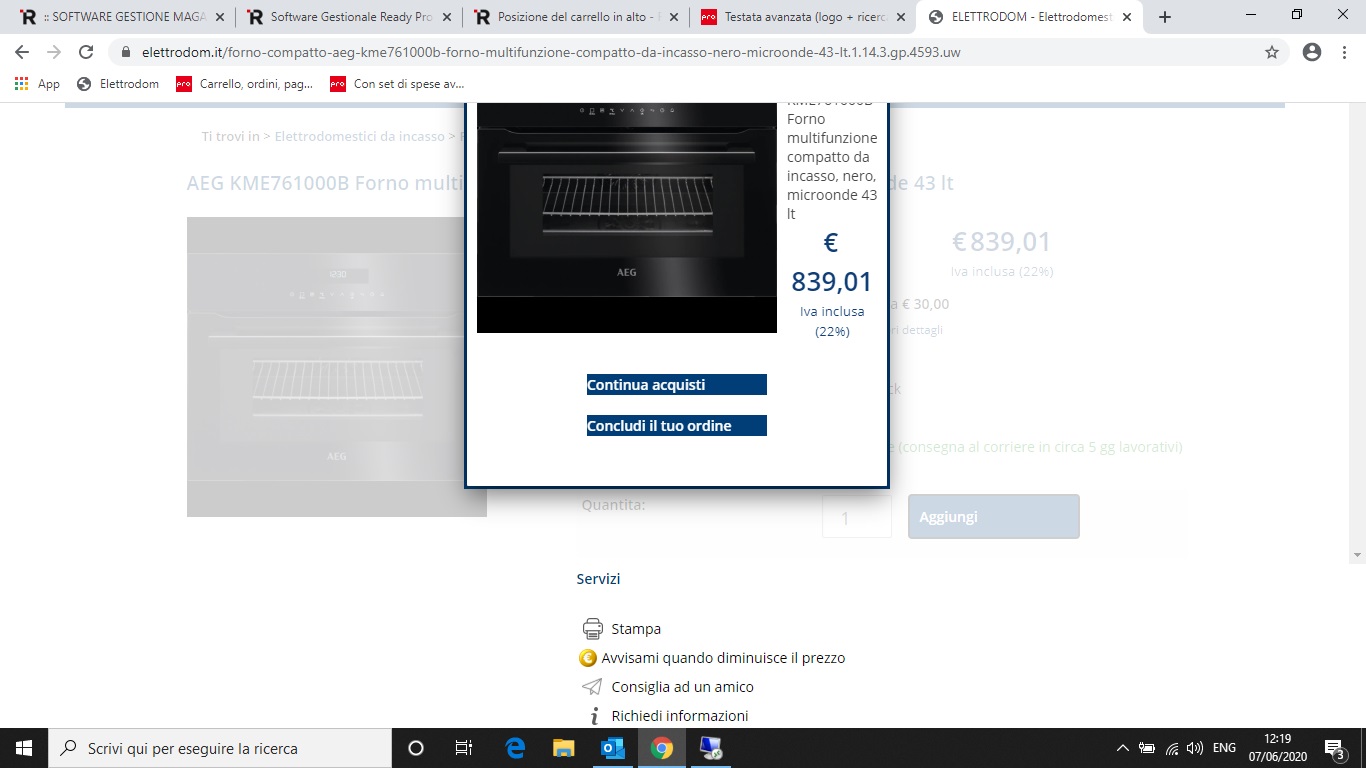
Task: Click Elettrodomestici da incasso breadcrumb
Action: point(359,136)
